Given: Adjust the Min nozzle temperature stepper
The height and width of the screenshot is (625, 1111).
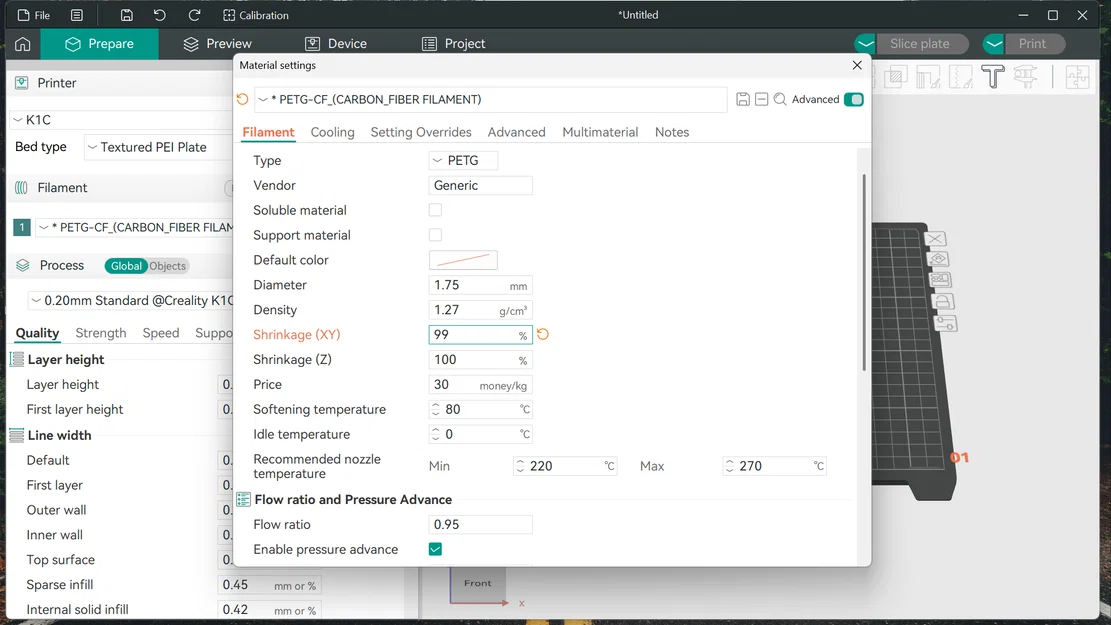Looking at the screenshot, I should click(520, 466).
